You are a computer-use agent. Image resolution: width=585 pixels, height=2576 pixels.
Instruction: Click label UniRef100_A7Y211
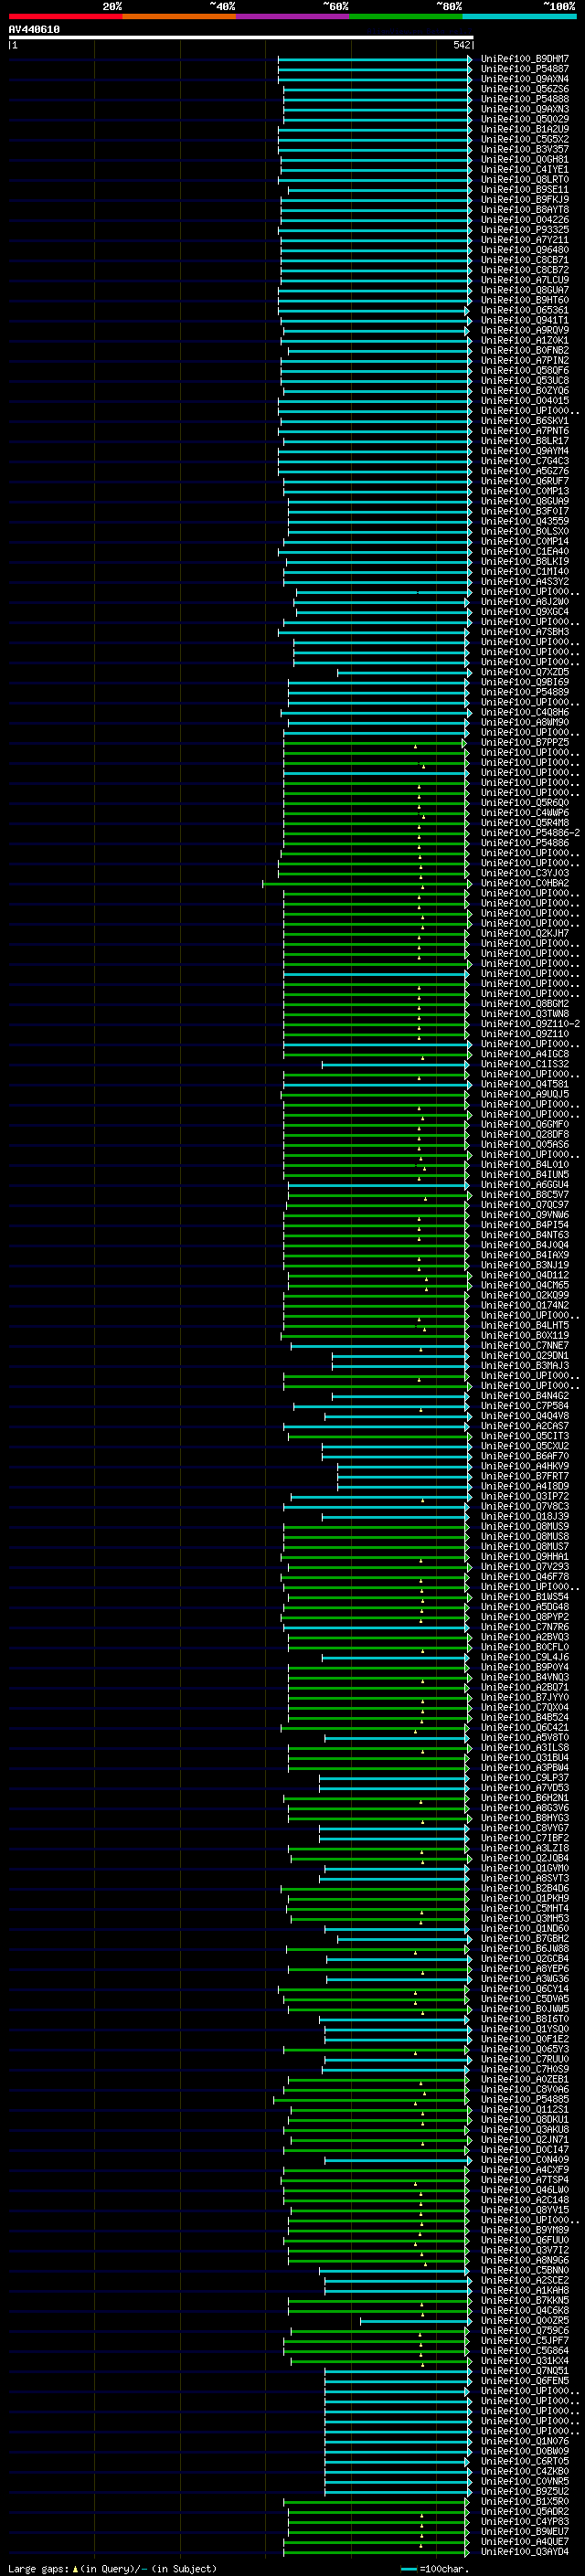click(x=525, y=240)
